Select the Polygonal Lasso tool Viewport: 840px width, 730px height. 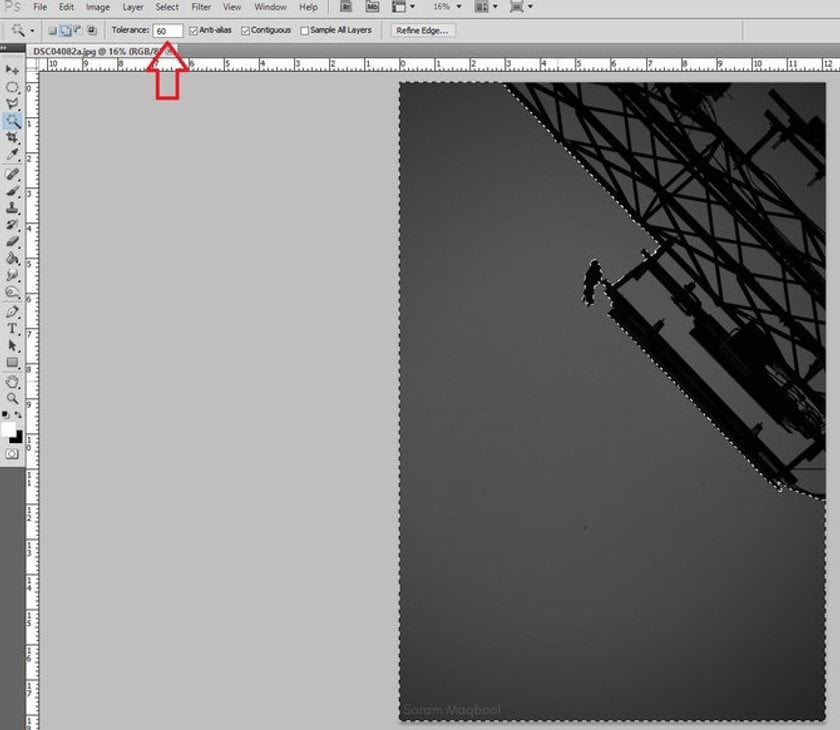click(12, 104)
